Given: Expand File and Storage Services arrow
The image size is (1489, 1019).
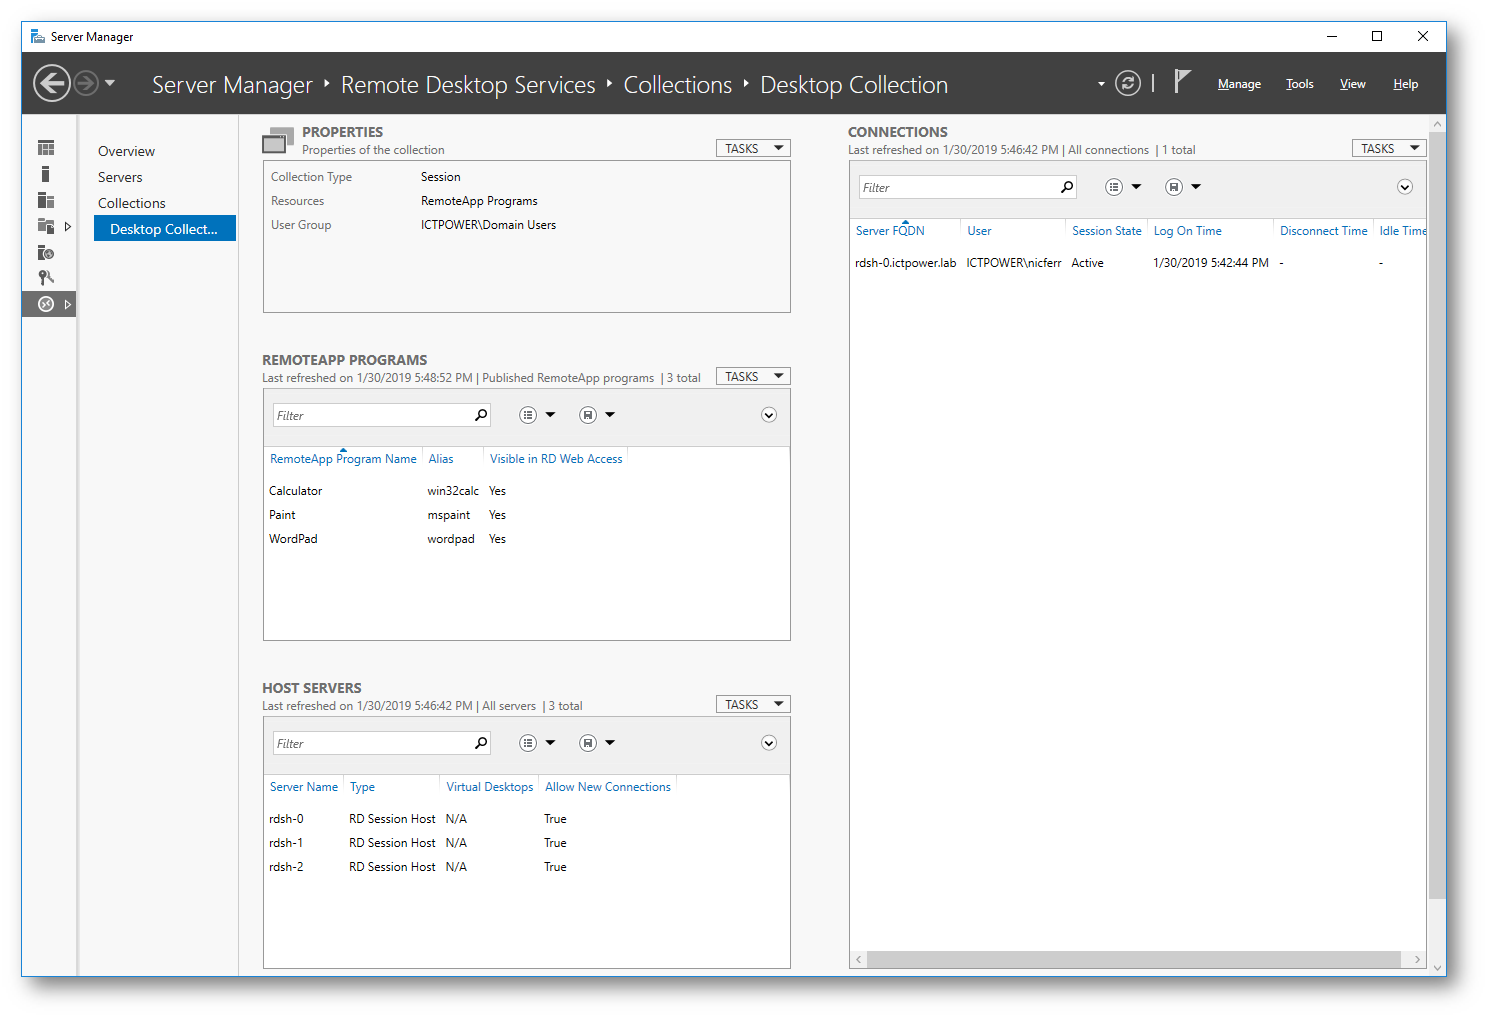Looking at the screenshot, I should pyautogui.click(x=67, y=226).
